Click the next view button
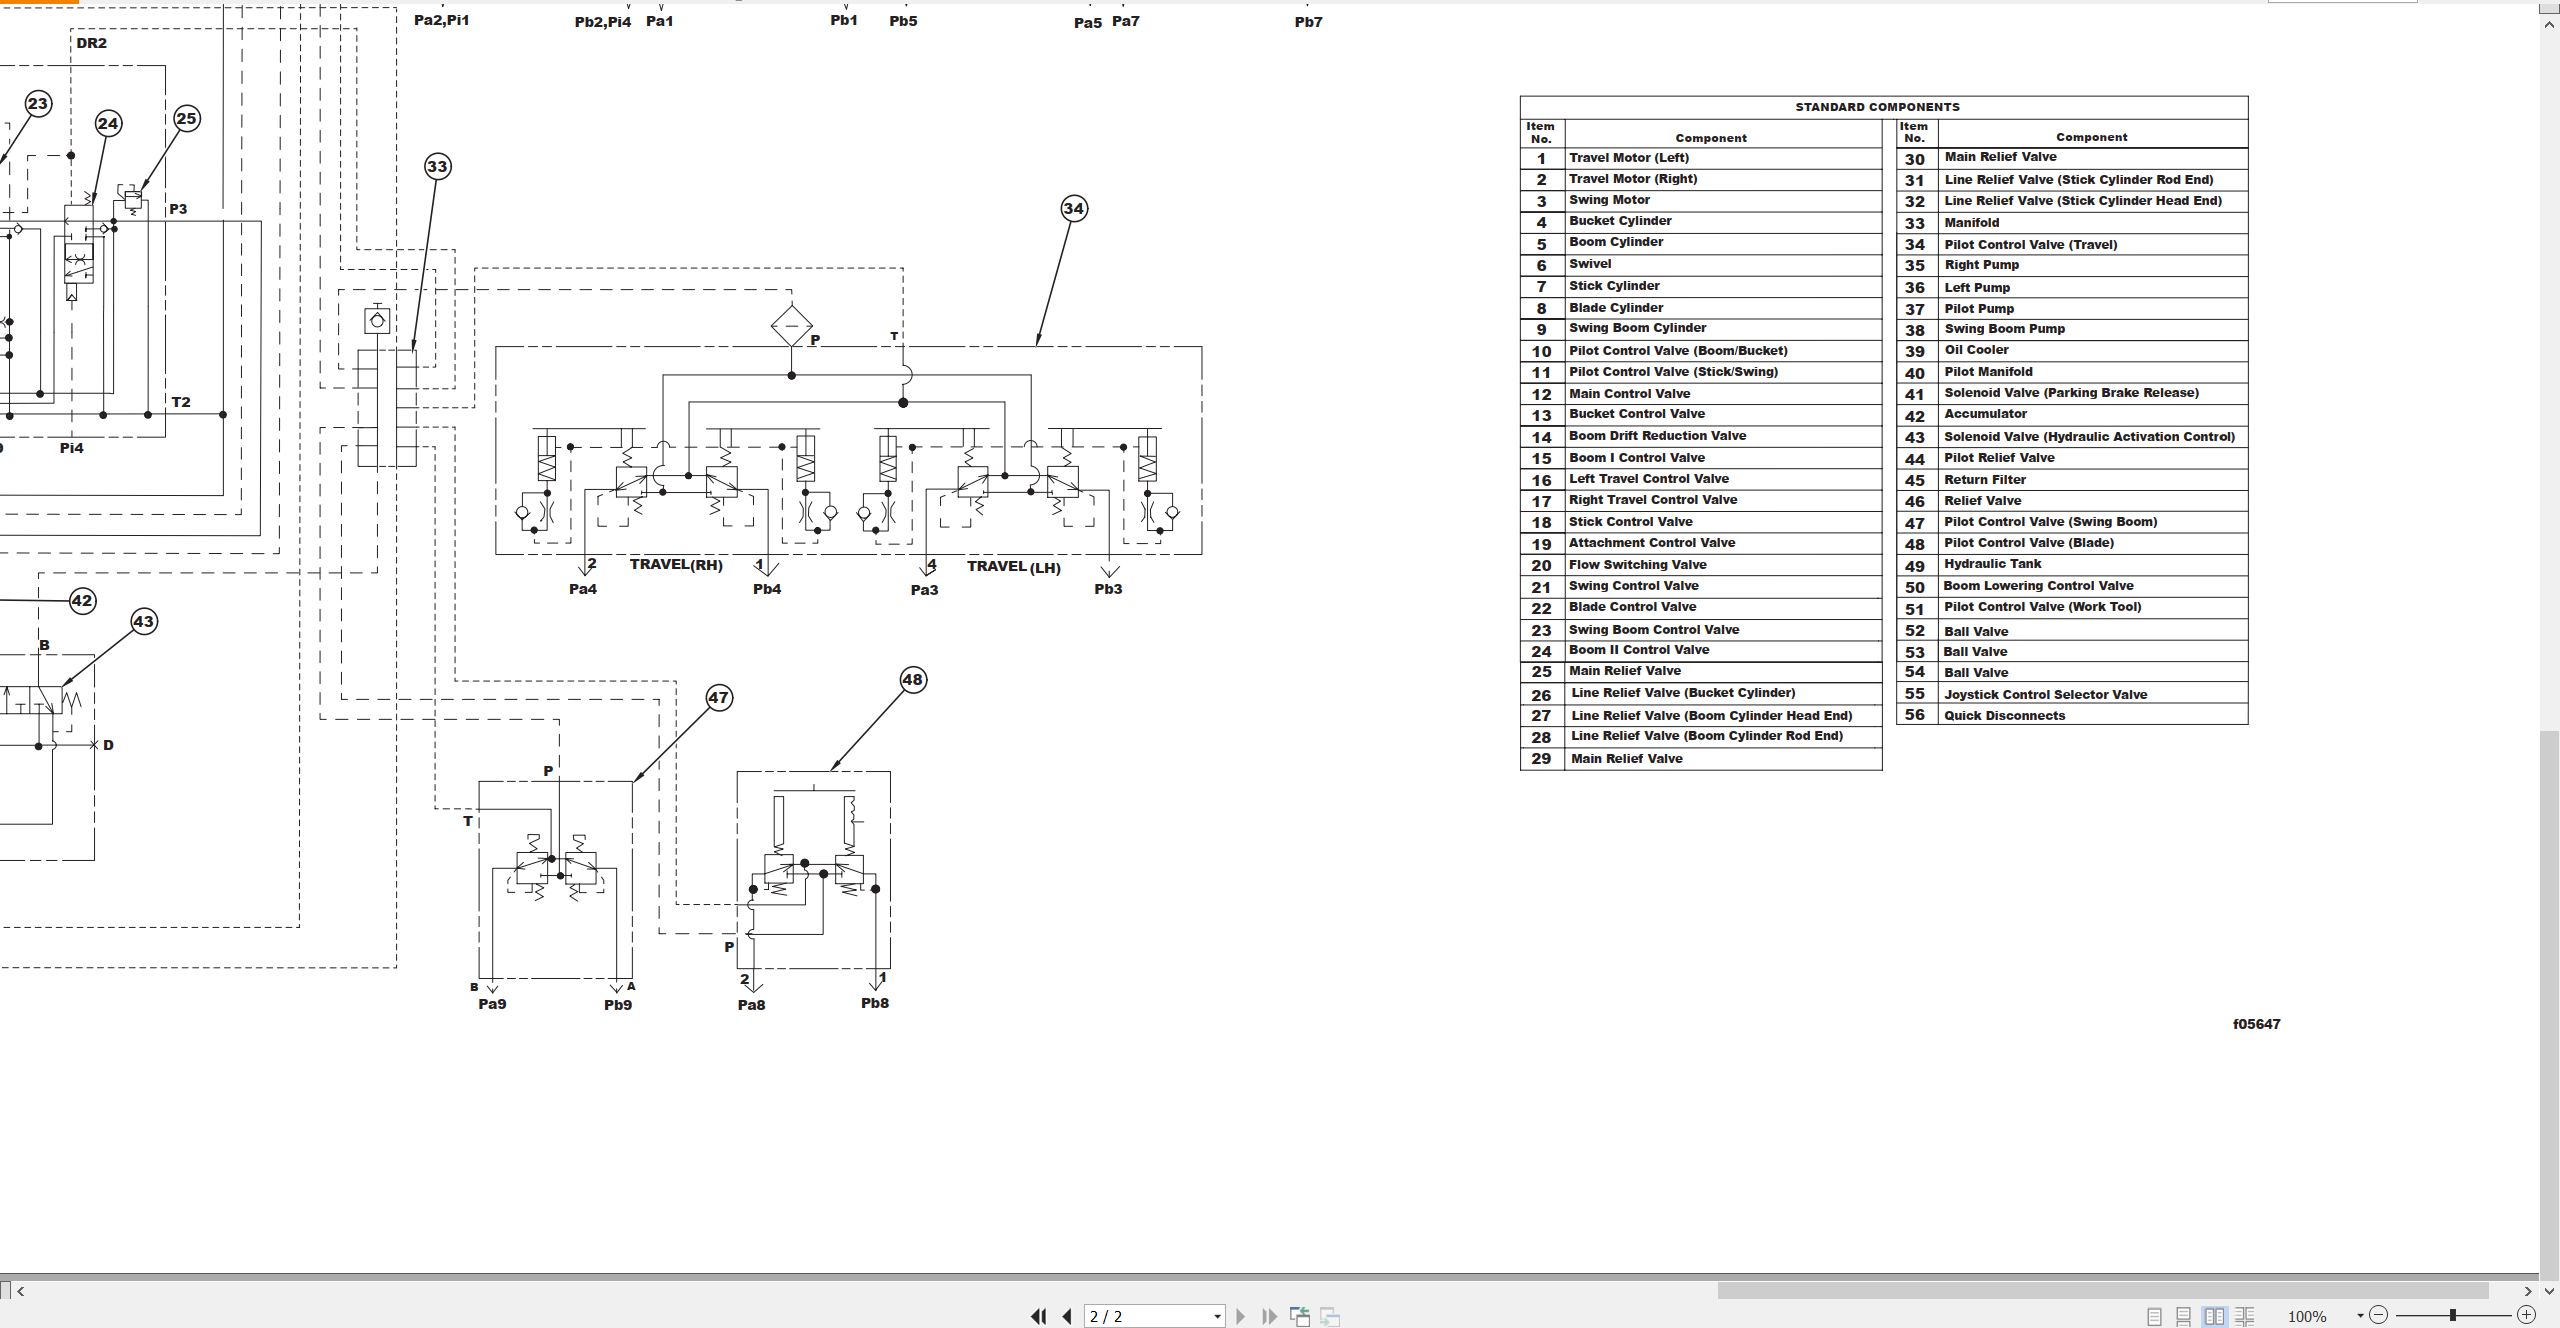The width and height of the screenshot is (2560, 1328). pos(1330,1316)
